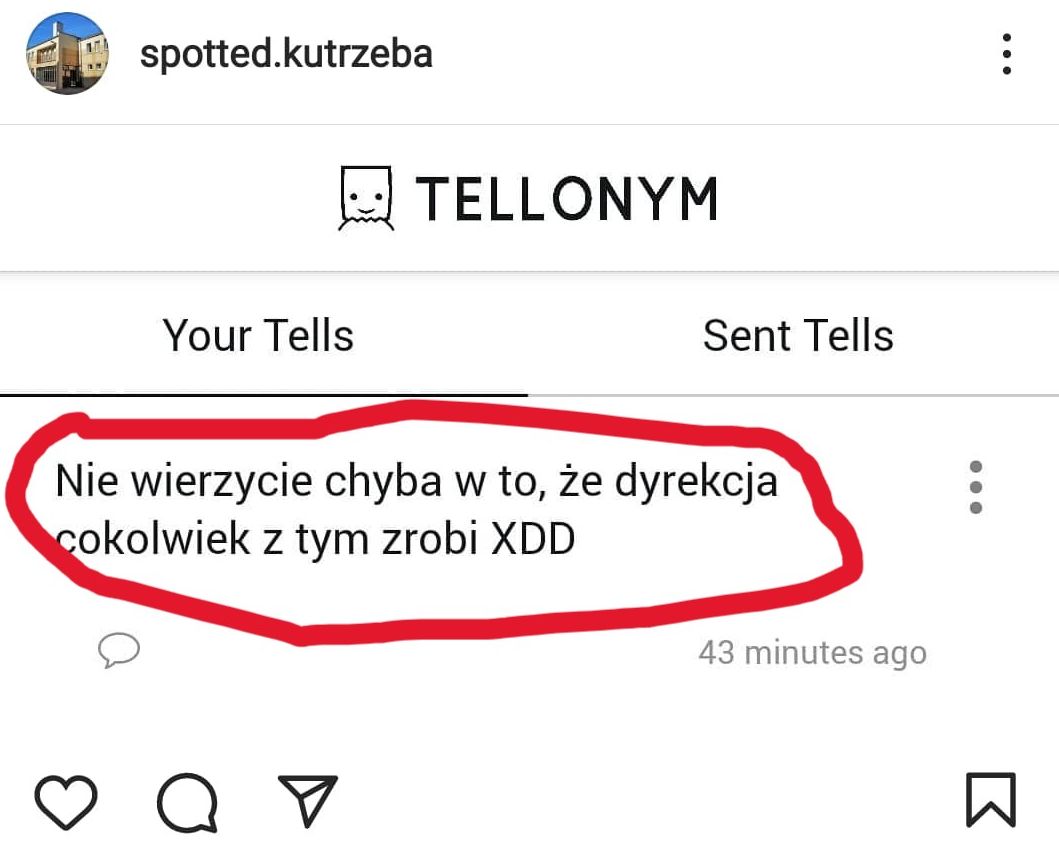The width and height of the screenshot is (1059, 849).
Task: Open the reply bubble under the tell
Action: click(119, 652)
